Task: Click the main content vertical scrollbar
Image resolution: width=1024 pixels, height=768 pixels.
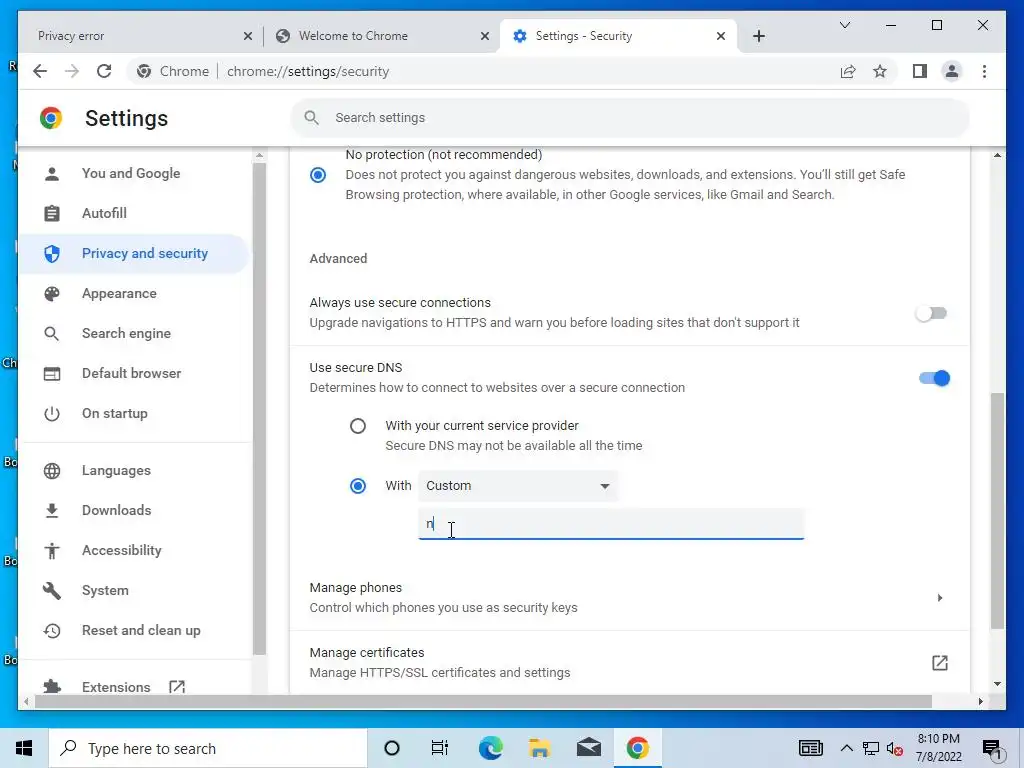Action: click(997, 510)
